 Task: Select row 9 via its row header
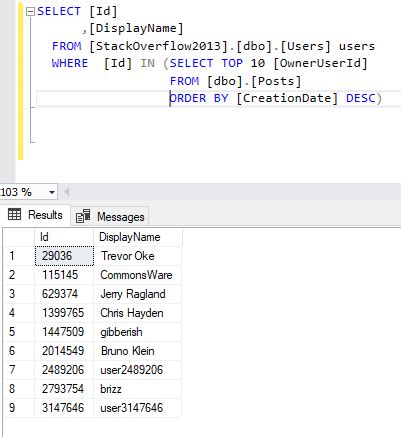[x=19, y=408]
